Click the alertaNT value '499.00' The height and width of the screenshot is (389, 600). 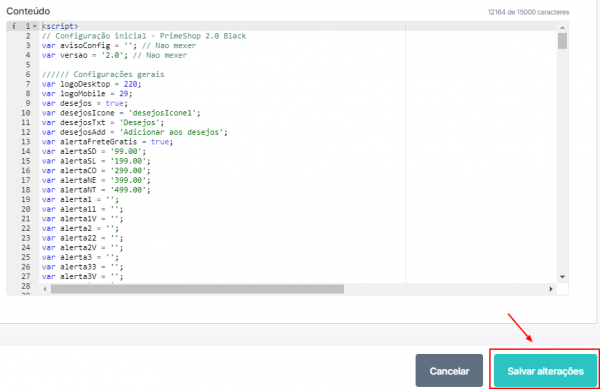pyautogui.click(x=128, y=190)
